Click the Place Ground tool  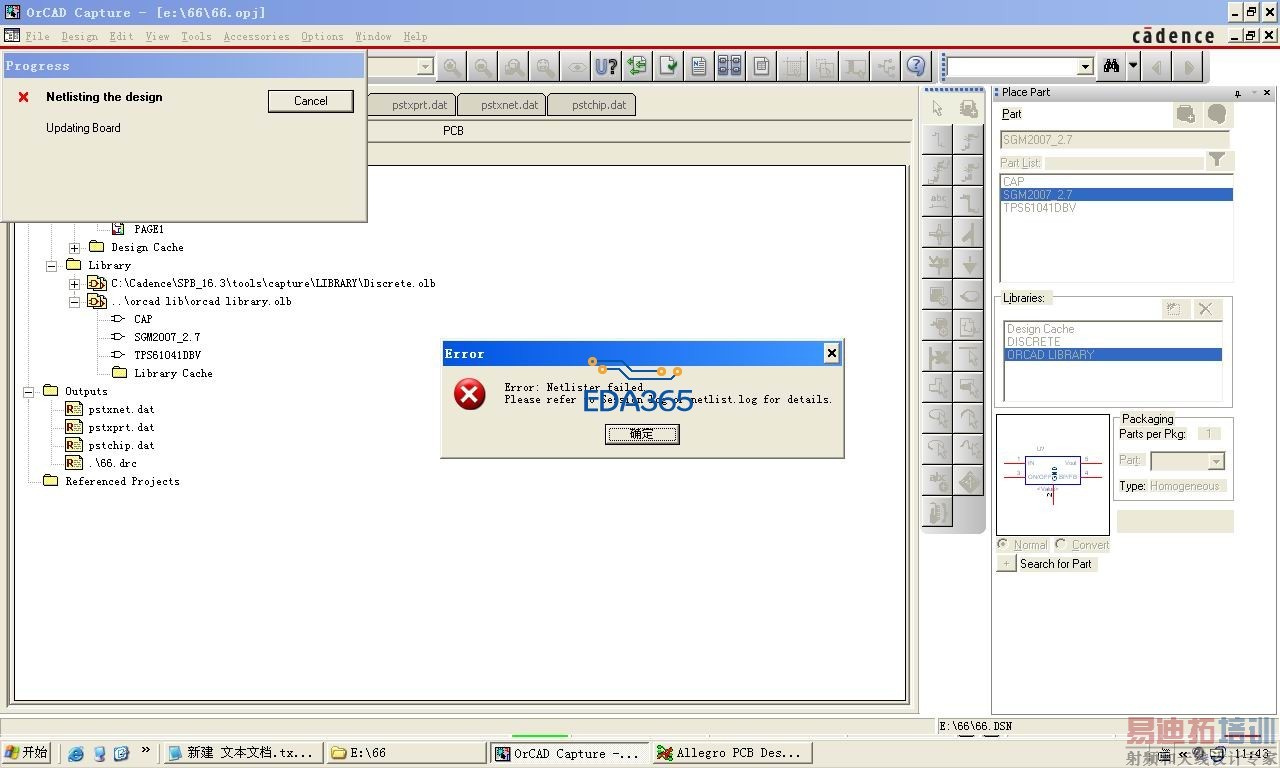tap(969, 263)
